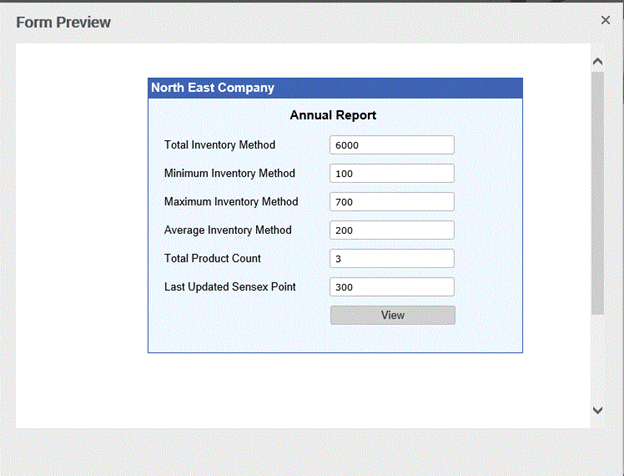The height and width of the screenshot is (476, 624).
Task: Close the Form Preview dialog
Action: 605,20
